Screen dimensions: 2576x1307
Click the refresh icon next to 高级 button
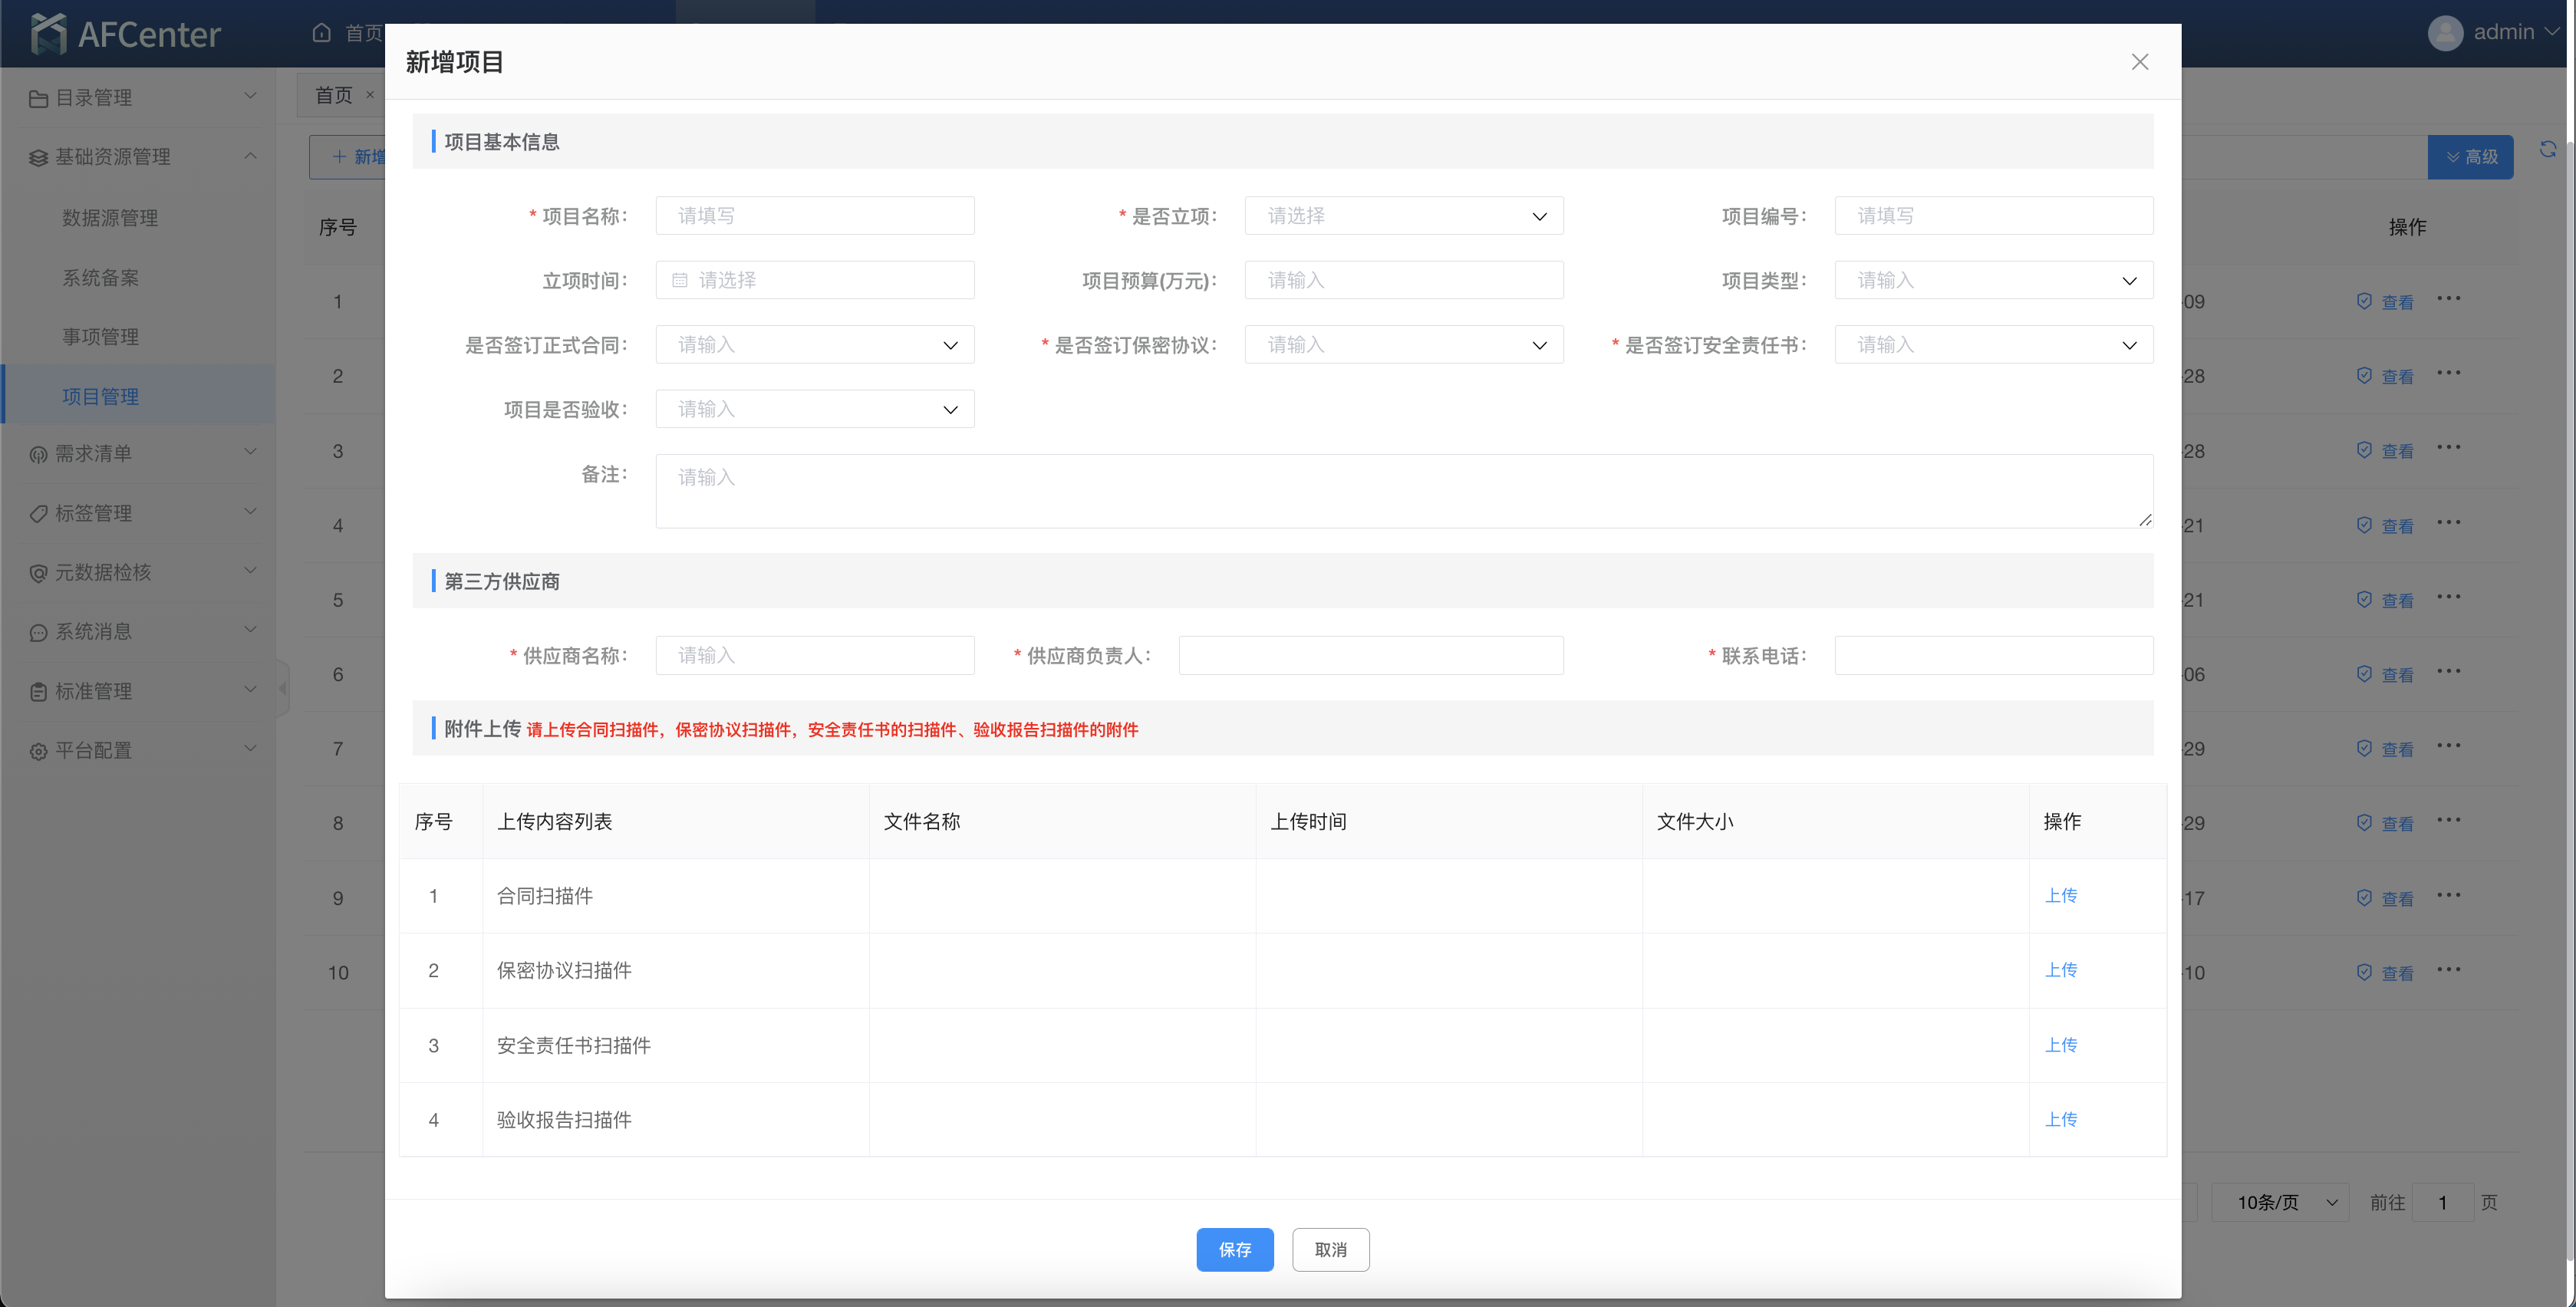(x=2547, y=149)
